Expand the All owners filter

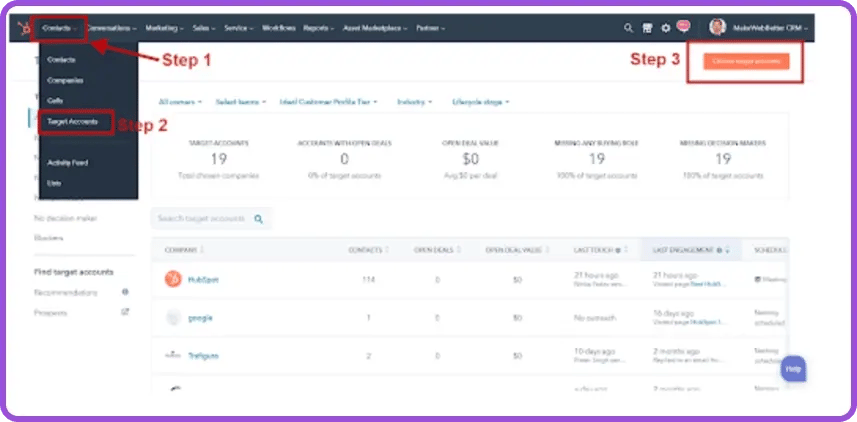(180, 102)
